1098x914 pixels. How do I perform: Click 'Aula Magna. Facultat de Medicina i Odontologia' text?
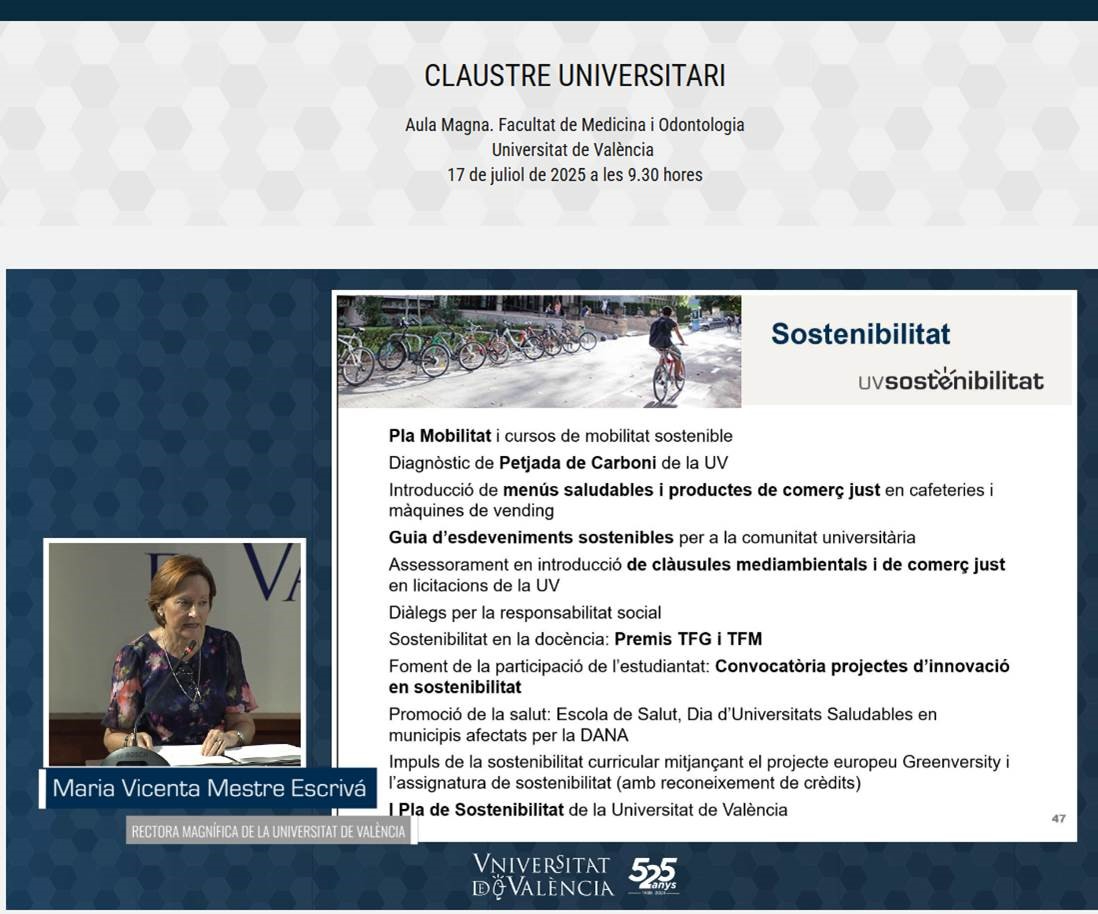pyautogui.click(x=574, y=125)
